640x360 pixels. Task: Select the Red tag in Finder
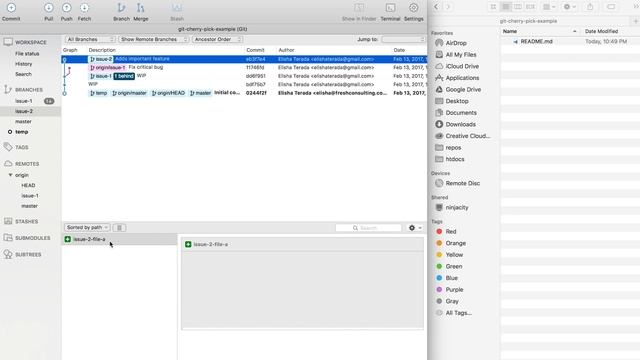click(x=451, y=231)
